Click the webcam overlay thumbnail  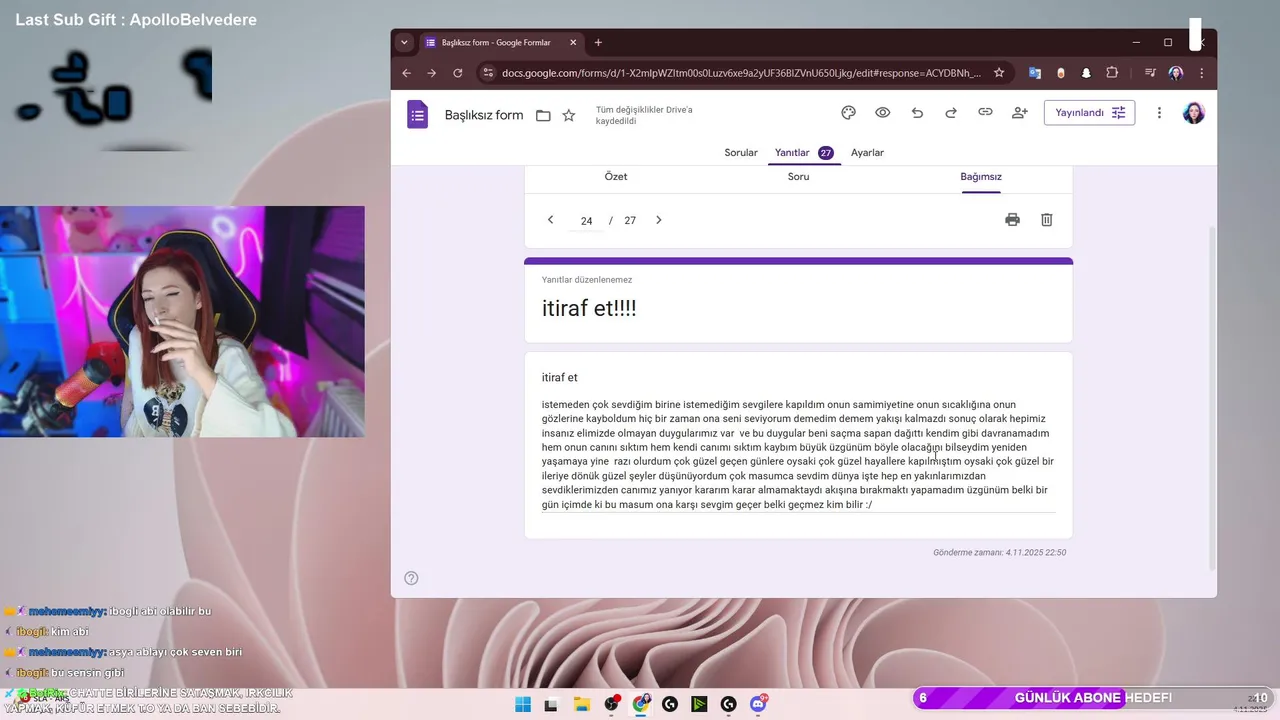coord(182,322)
